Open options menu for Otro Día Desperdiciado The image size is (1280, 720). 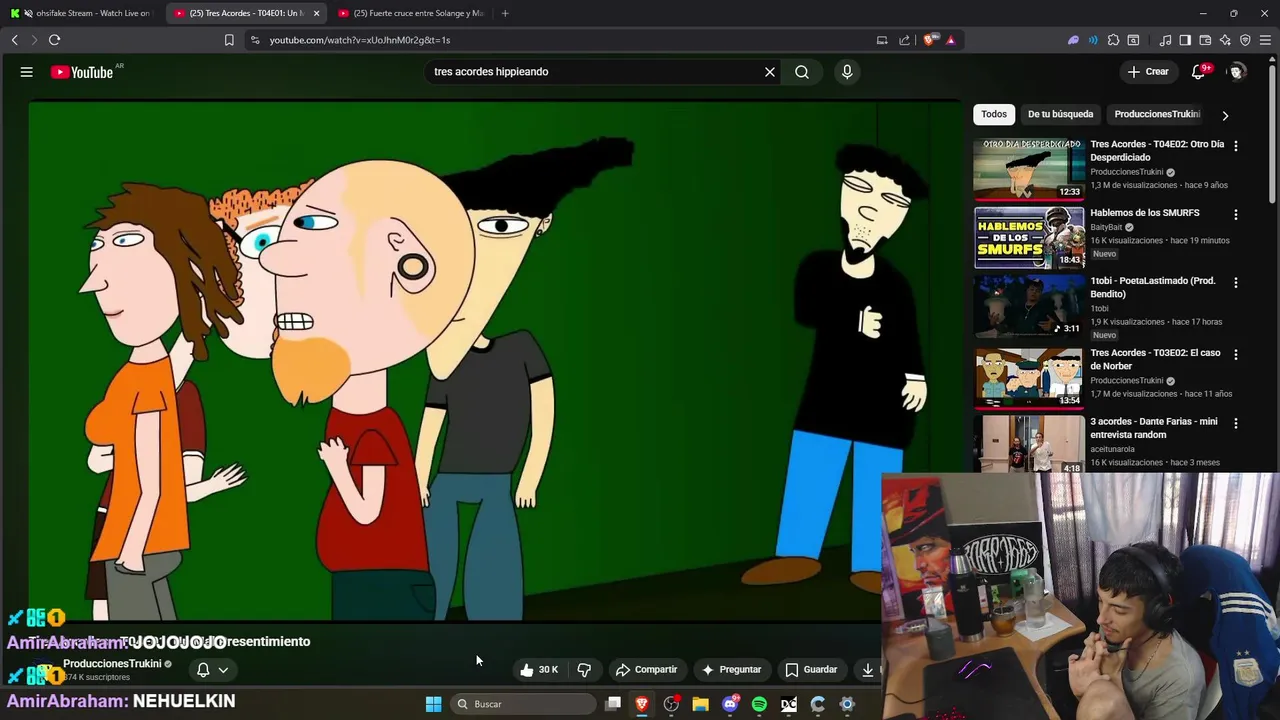[x=1236, y=146]
